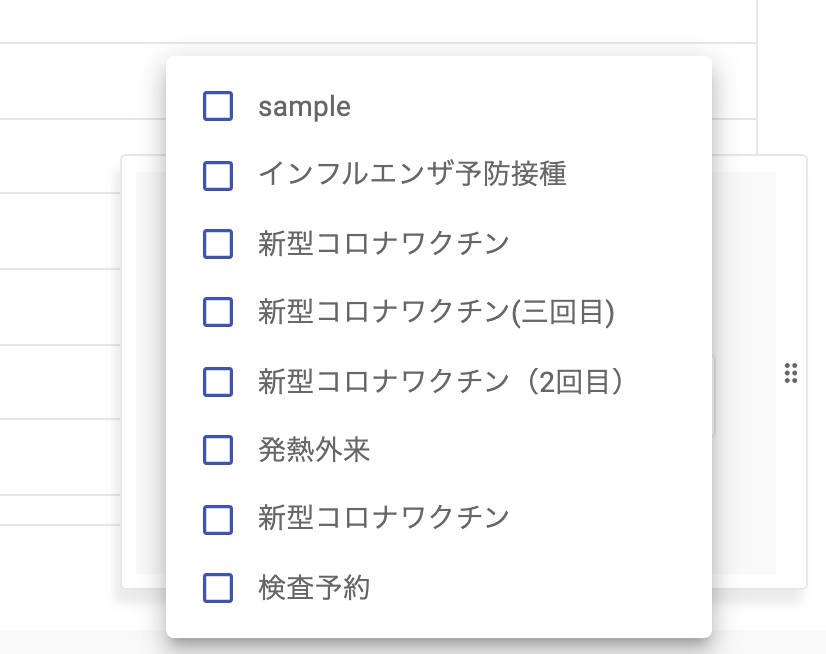The height and width of the screenshot is (654, 826).
Task: Toggle the 新型コロナワクチン(三回目) checkbox
Action: [218, 313]
